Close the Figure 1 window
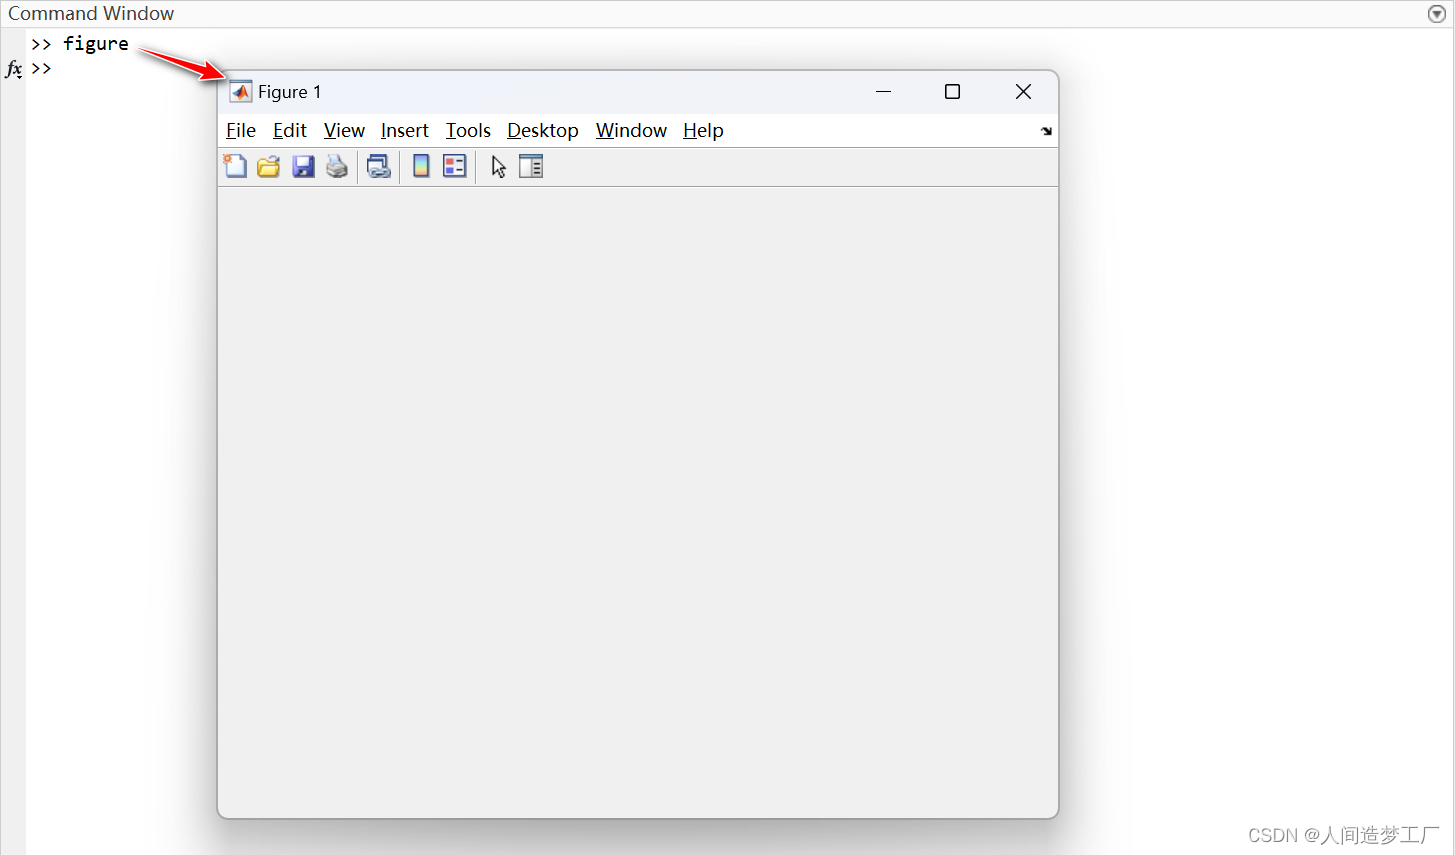This screenshot has height=855, width=1455. (x=1023, y=91)
